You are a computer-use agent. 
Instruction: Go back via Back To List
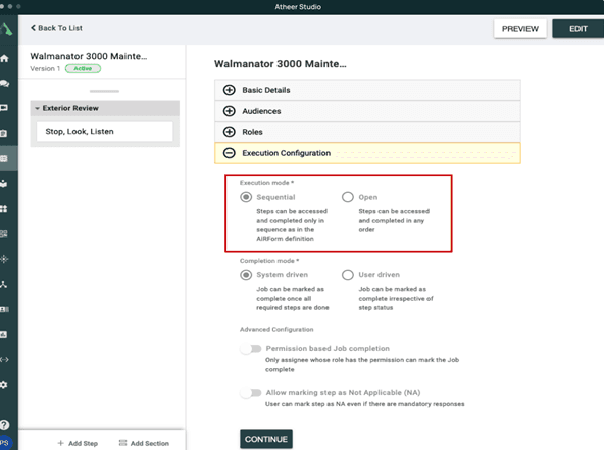coord(57,28)
